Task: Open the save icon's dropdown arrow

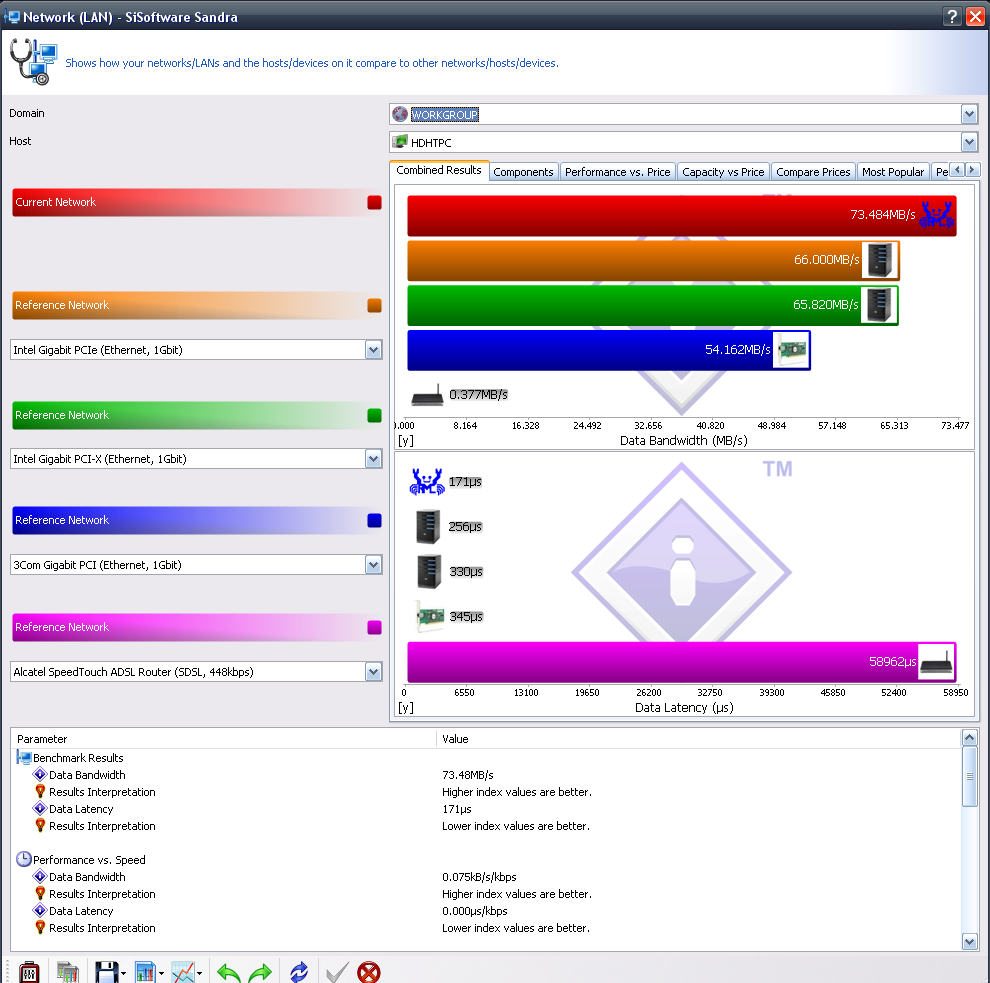Action: pos(123,973)
